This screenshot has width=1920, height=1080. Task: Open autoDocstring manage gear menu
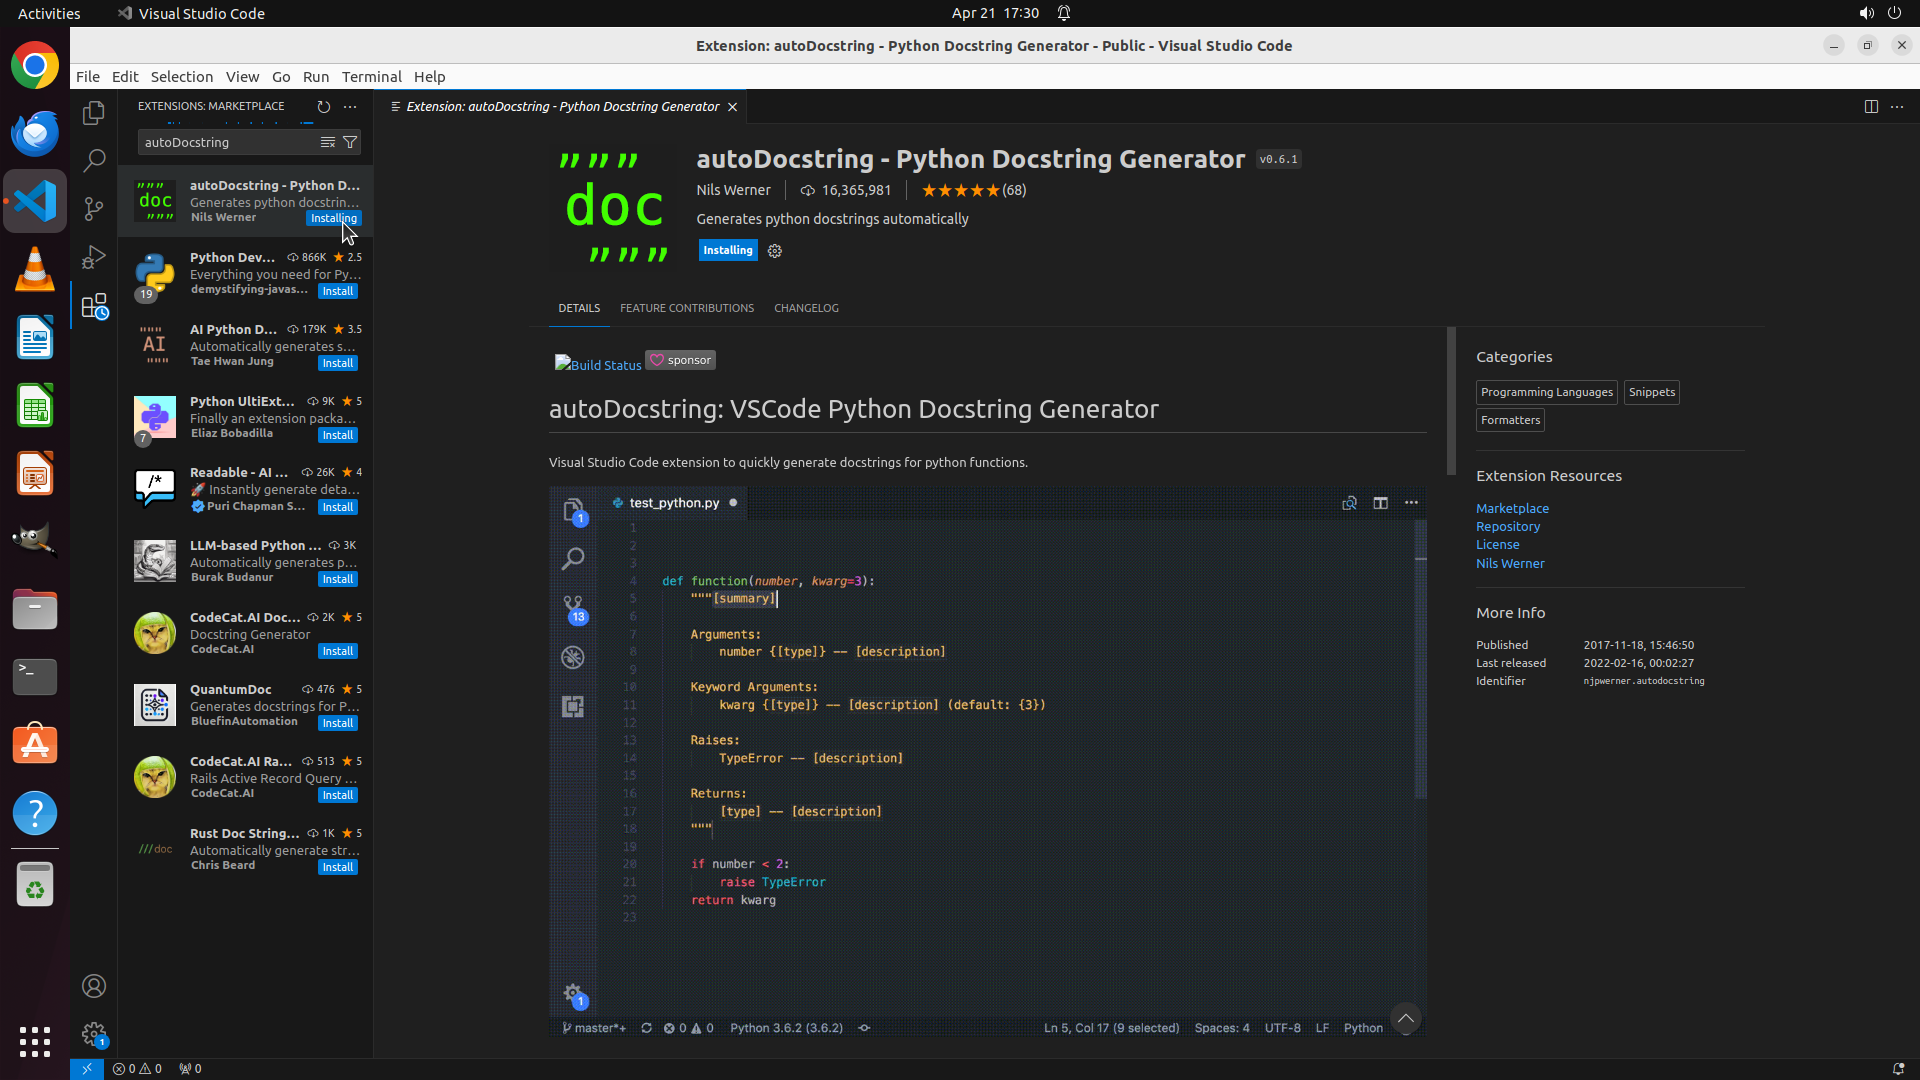[775, 251]
